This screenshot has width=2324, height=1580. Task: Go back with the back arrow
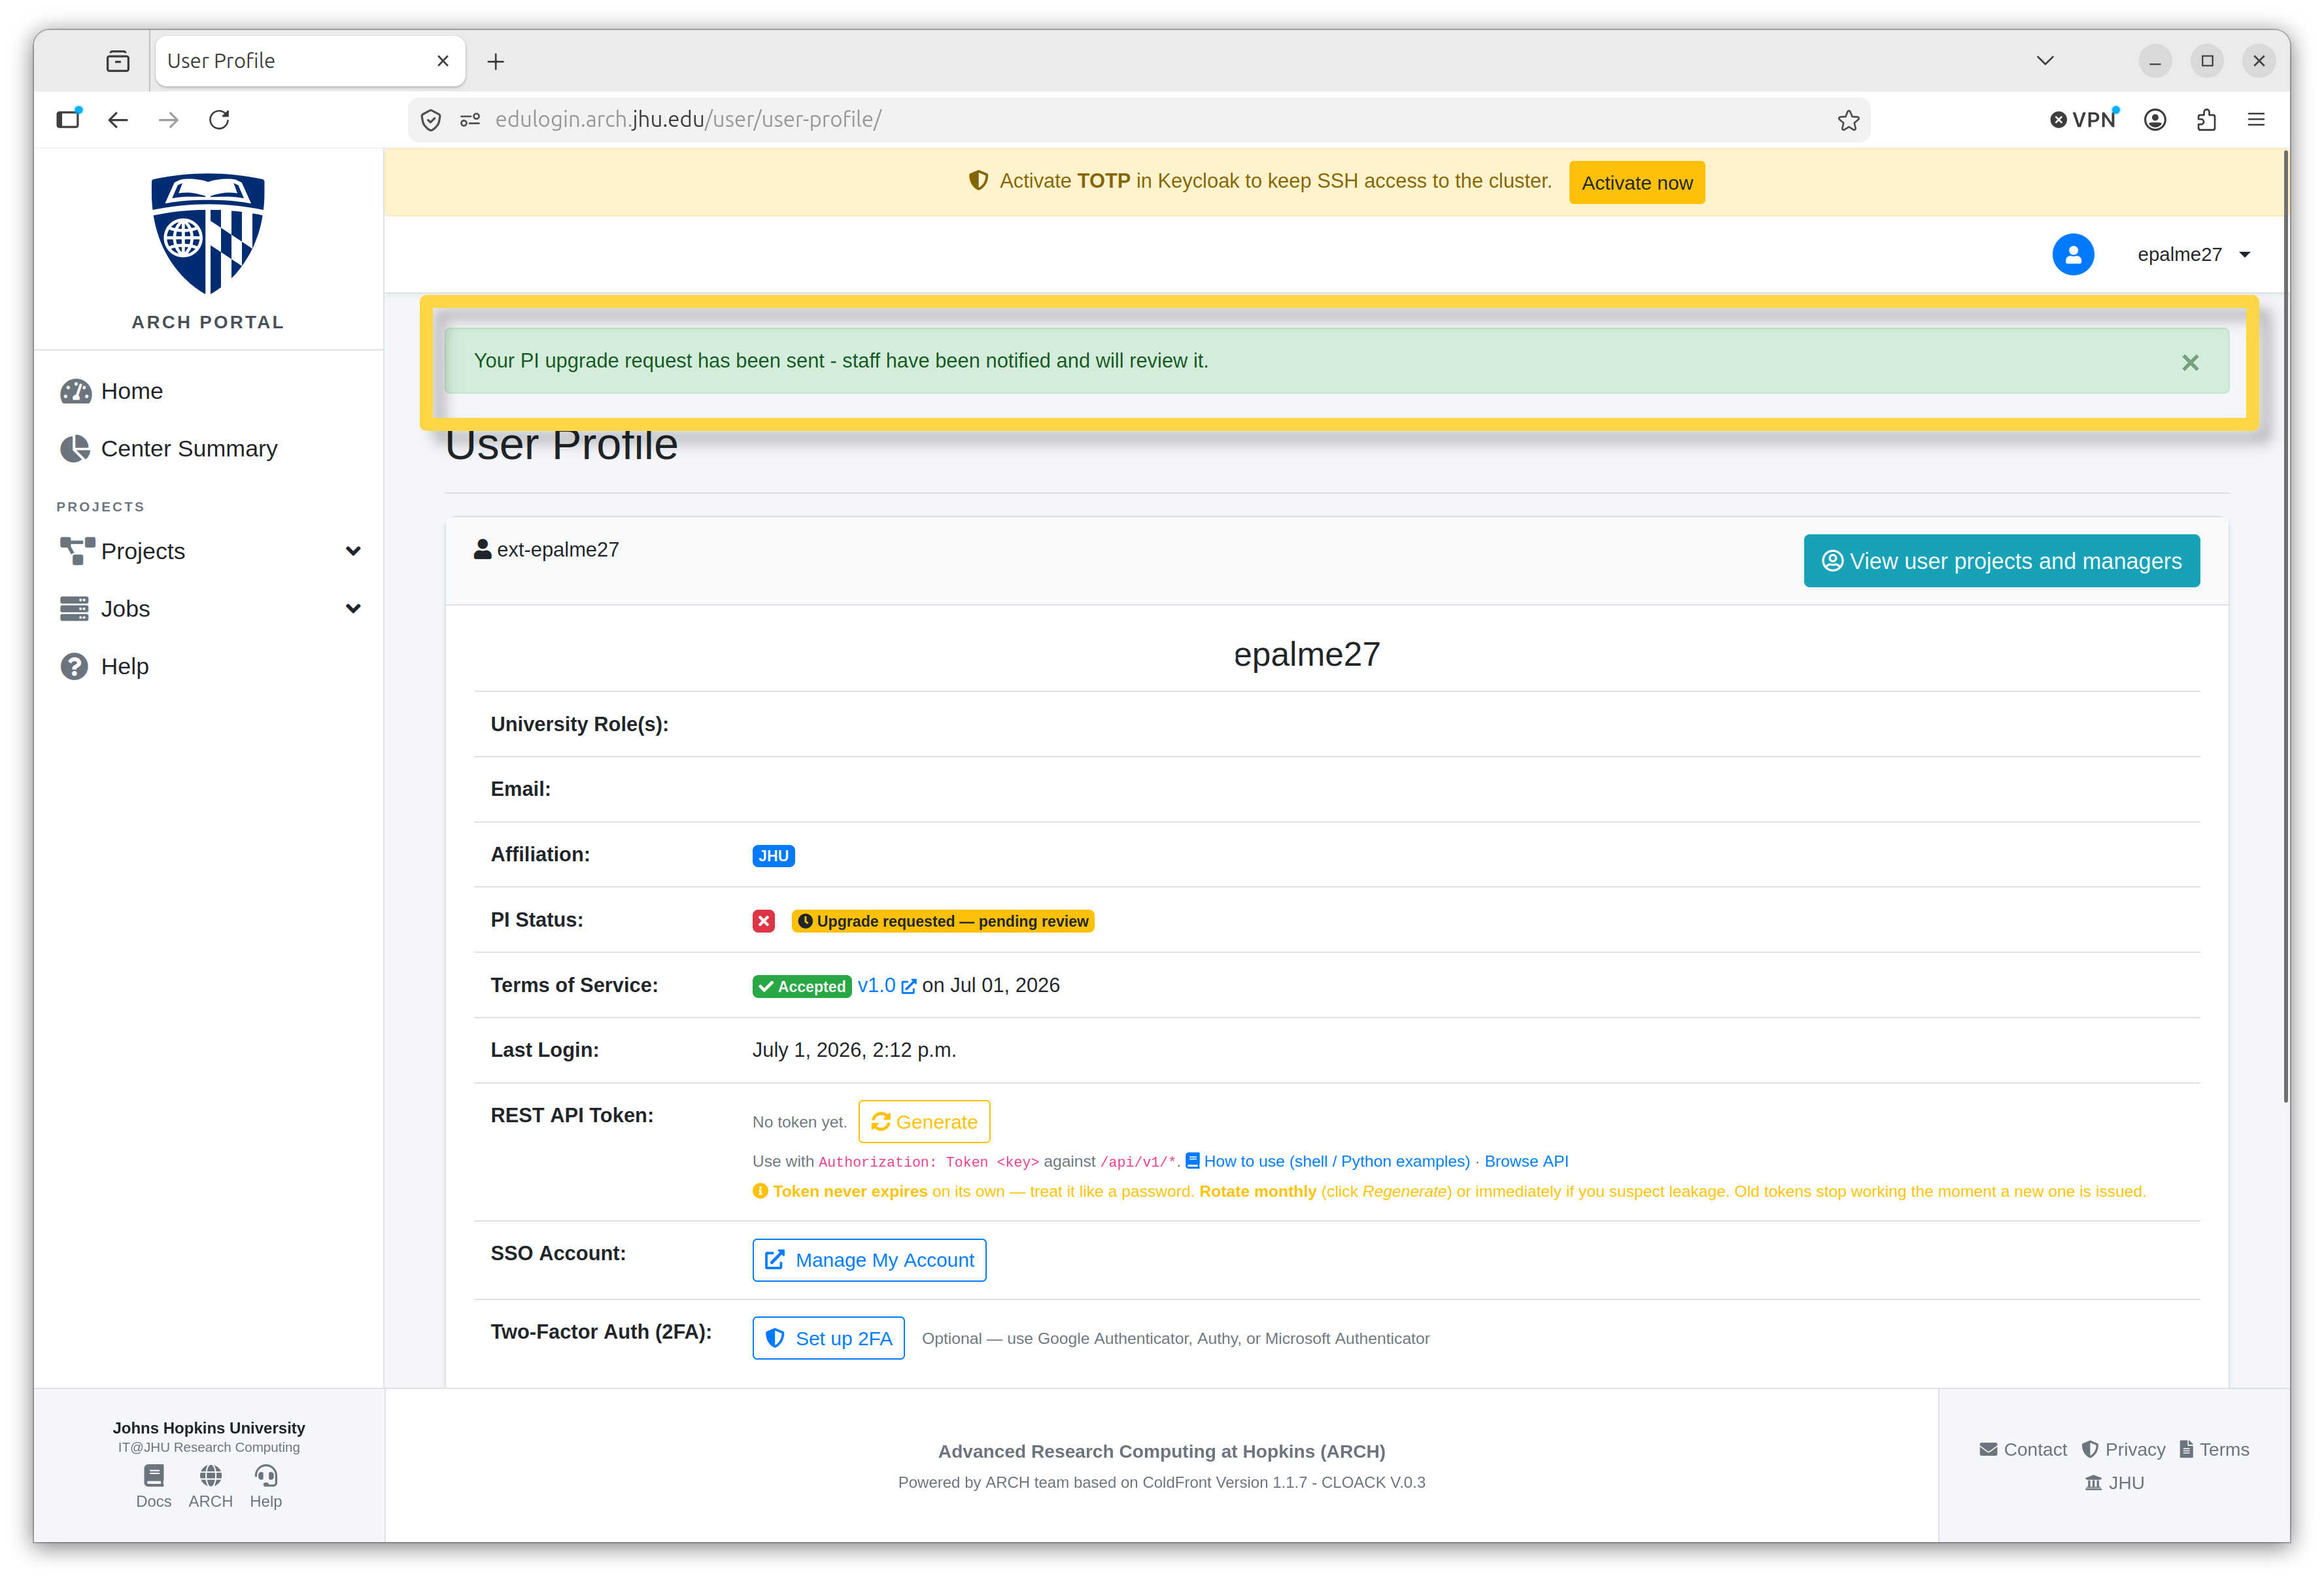coord(118,120)
